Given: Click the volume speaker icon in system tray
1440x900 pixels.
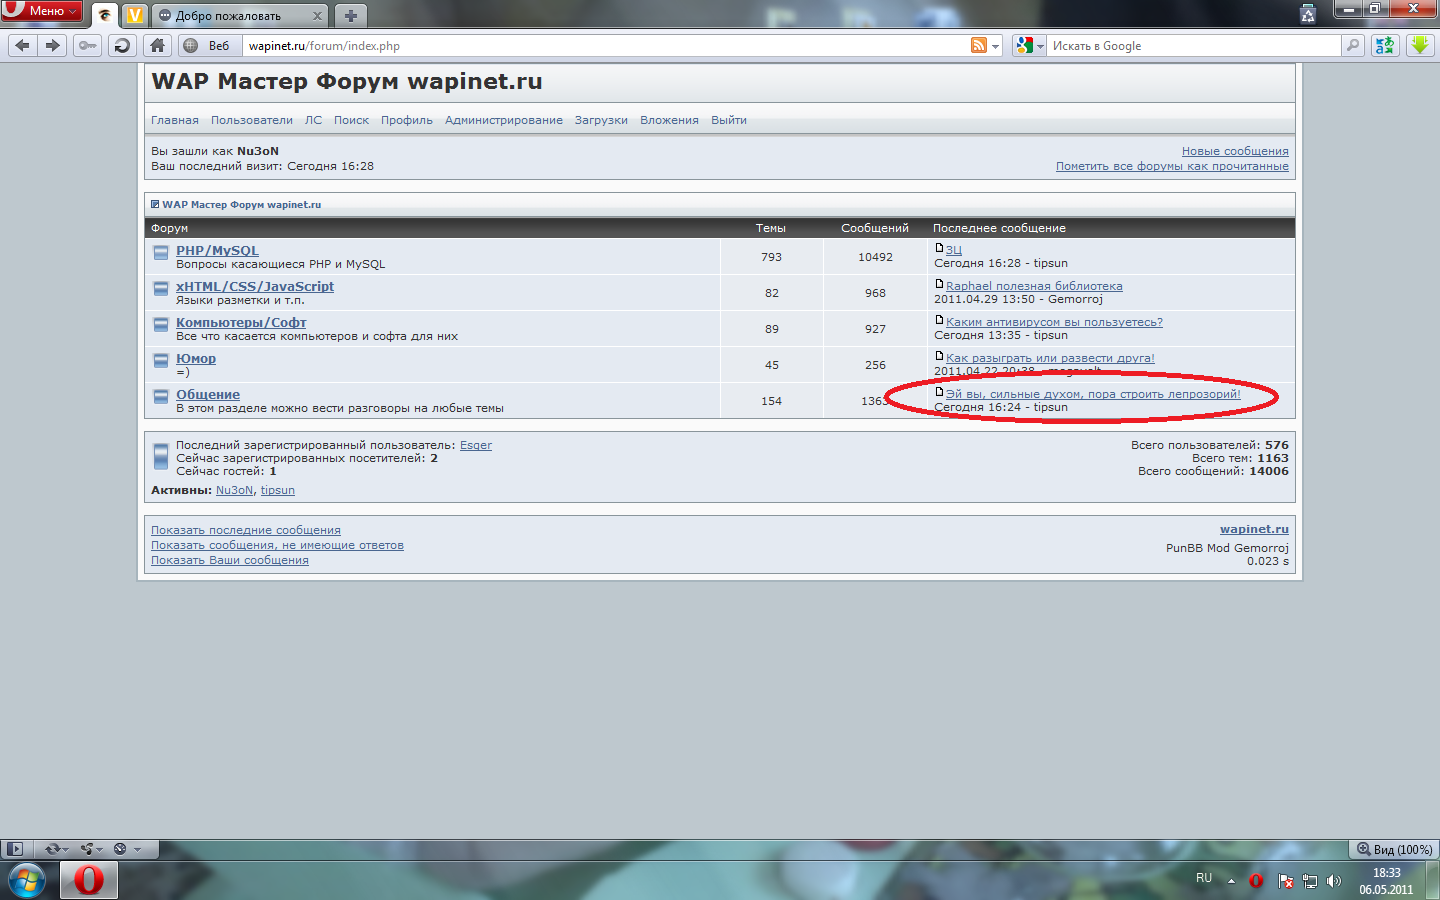Looking at the screenshot, I should coord(1333,881).
